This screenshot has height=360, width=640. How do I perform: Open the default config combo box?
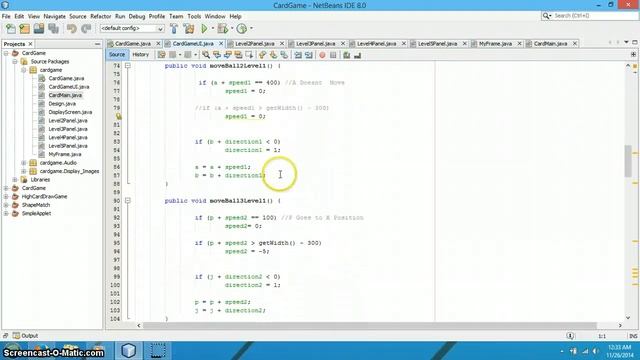(132, 29)
